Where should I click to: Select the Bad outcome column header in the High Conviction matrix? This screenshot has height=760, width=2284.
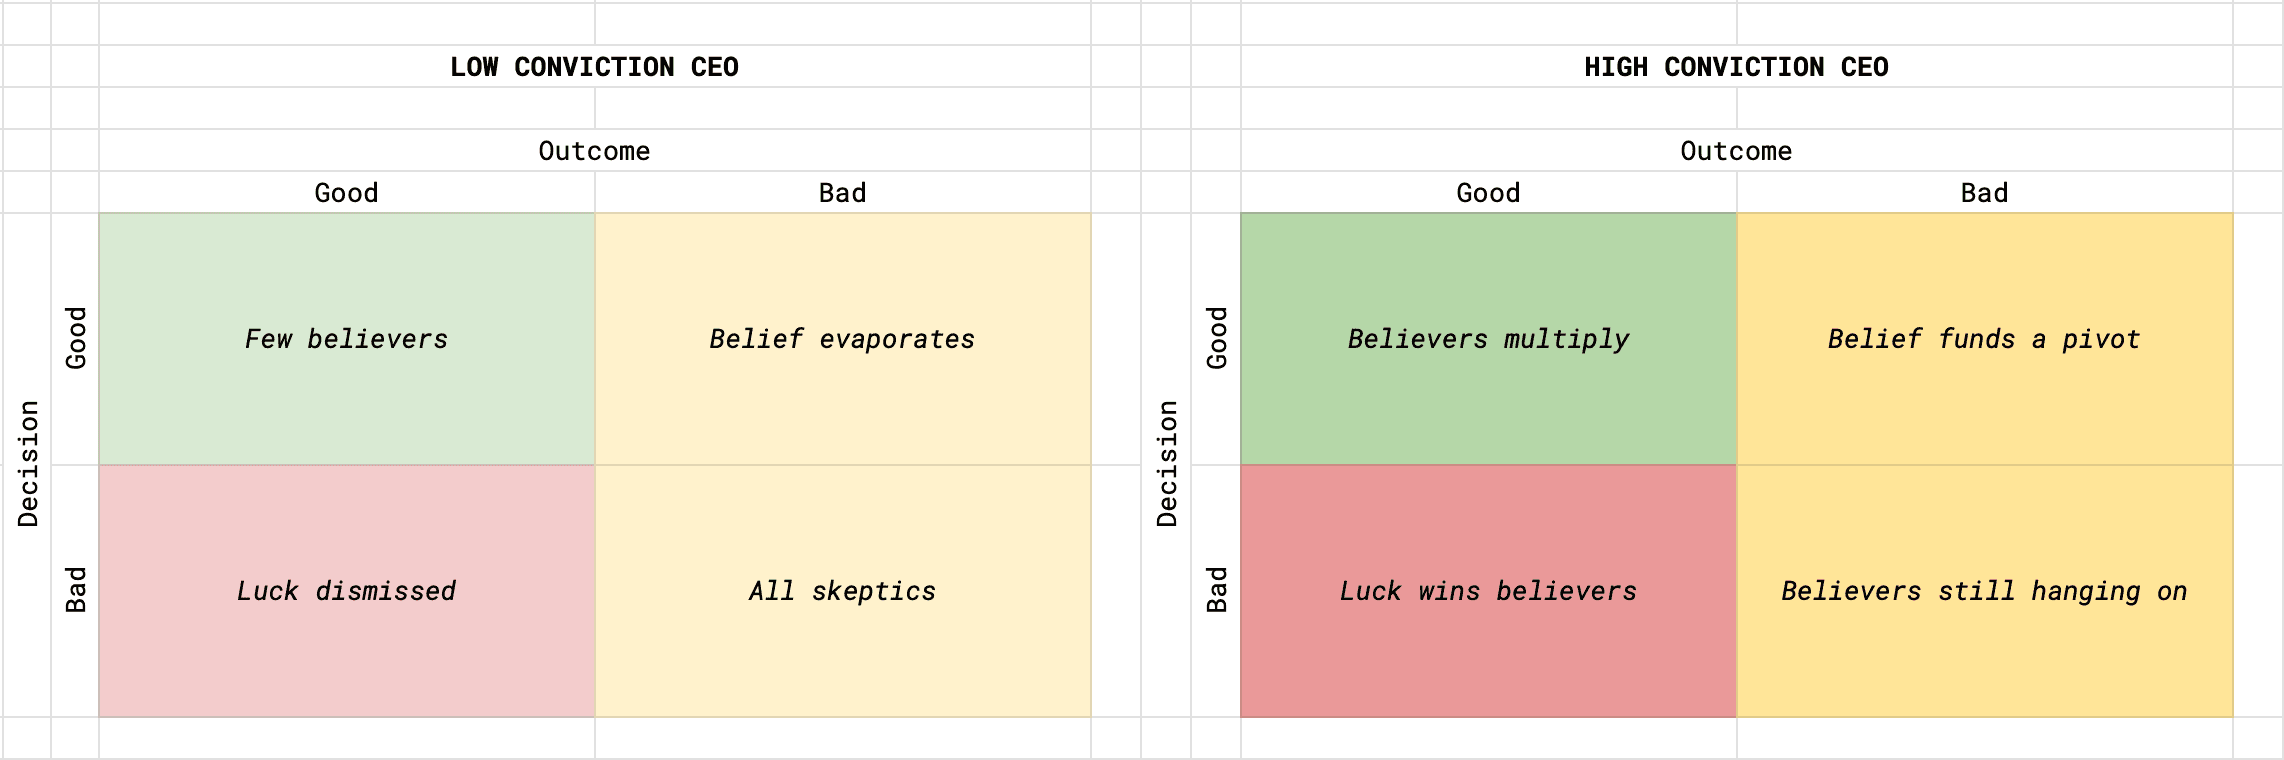[1984, 193]
